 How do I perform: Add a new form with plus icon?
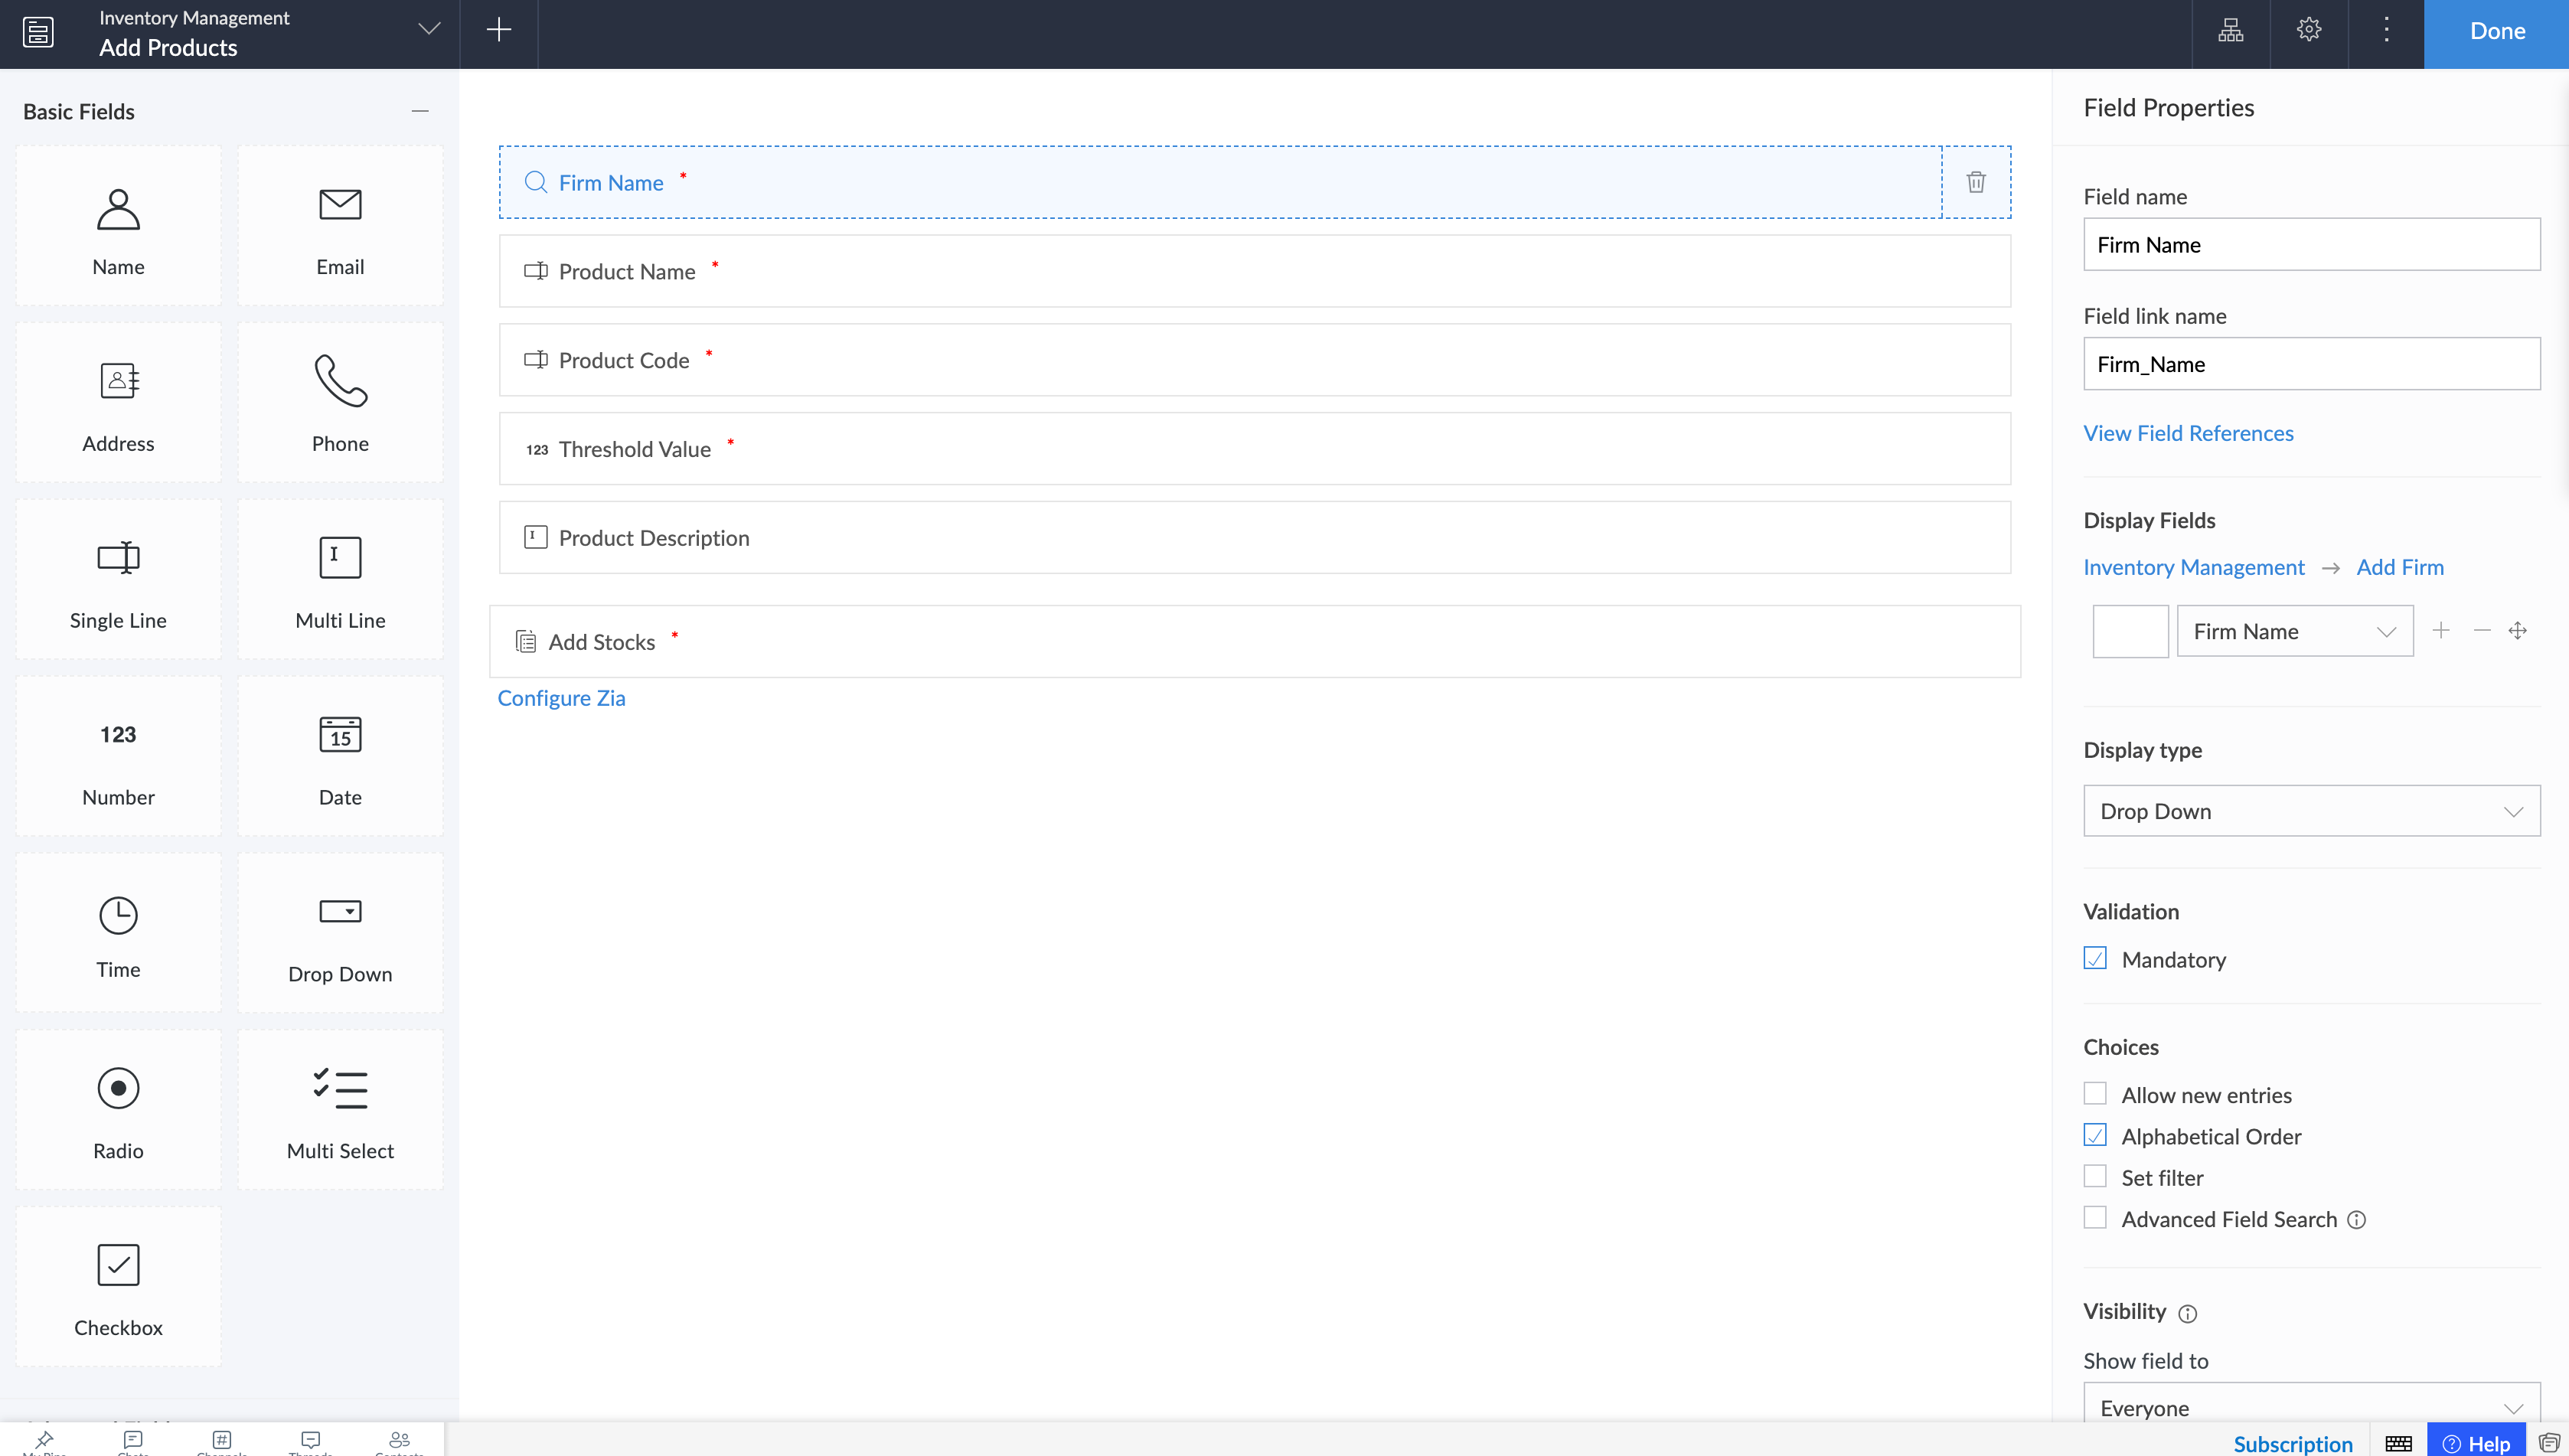[x=499, y=30]
